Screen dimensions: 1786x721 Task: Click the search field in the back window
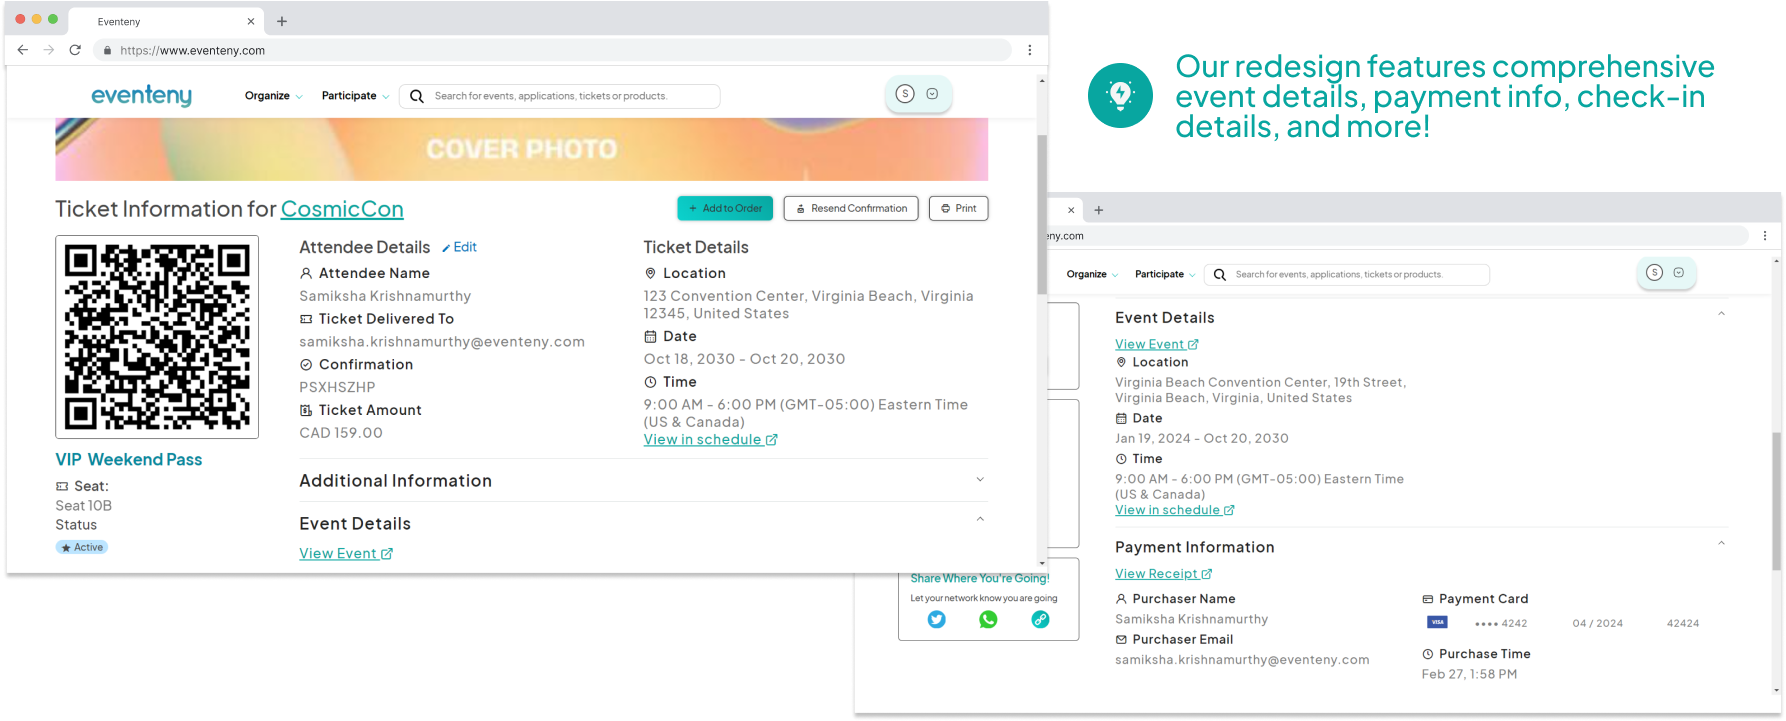pos(1347,274)
